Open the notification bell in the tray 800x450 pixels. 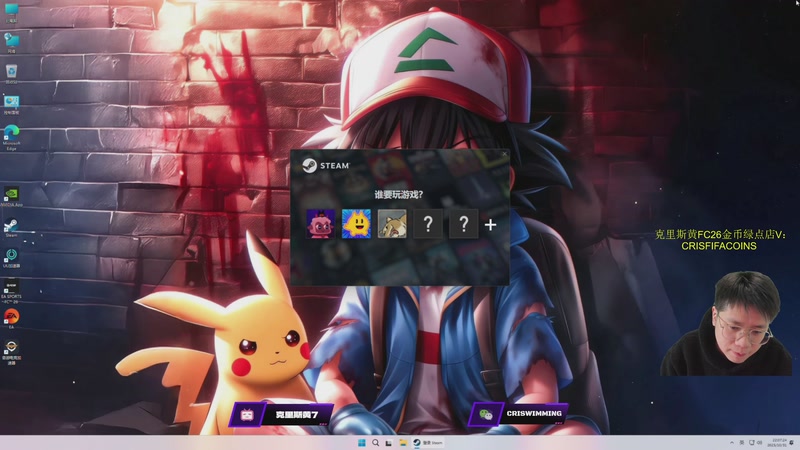(792, 442)
